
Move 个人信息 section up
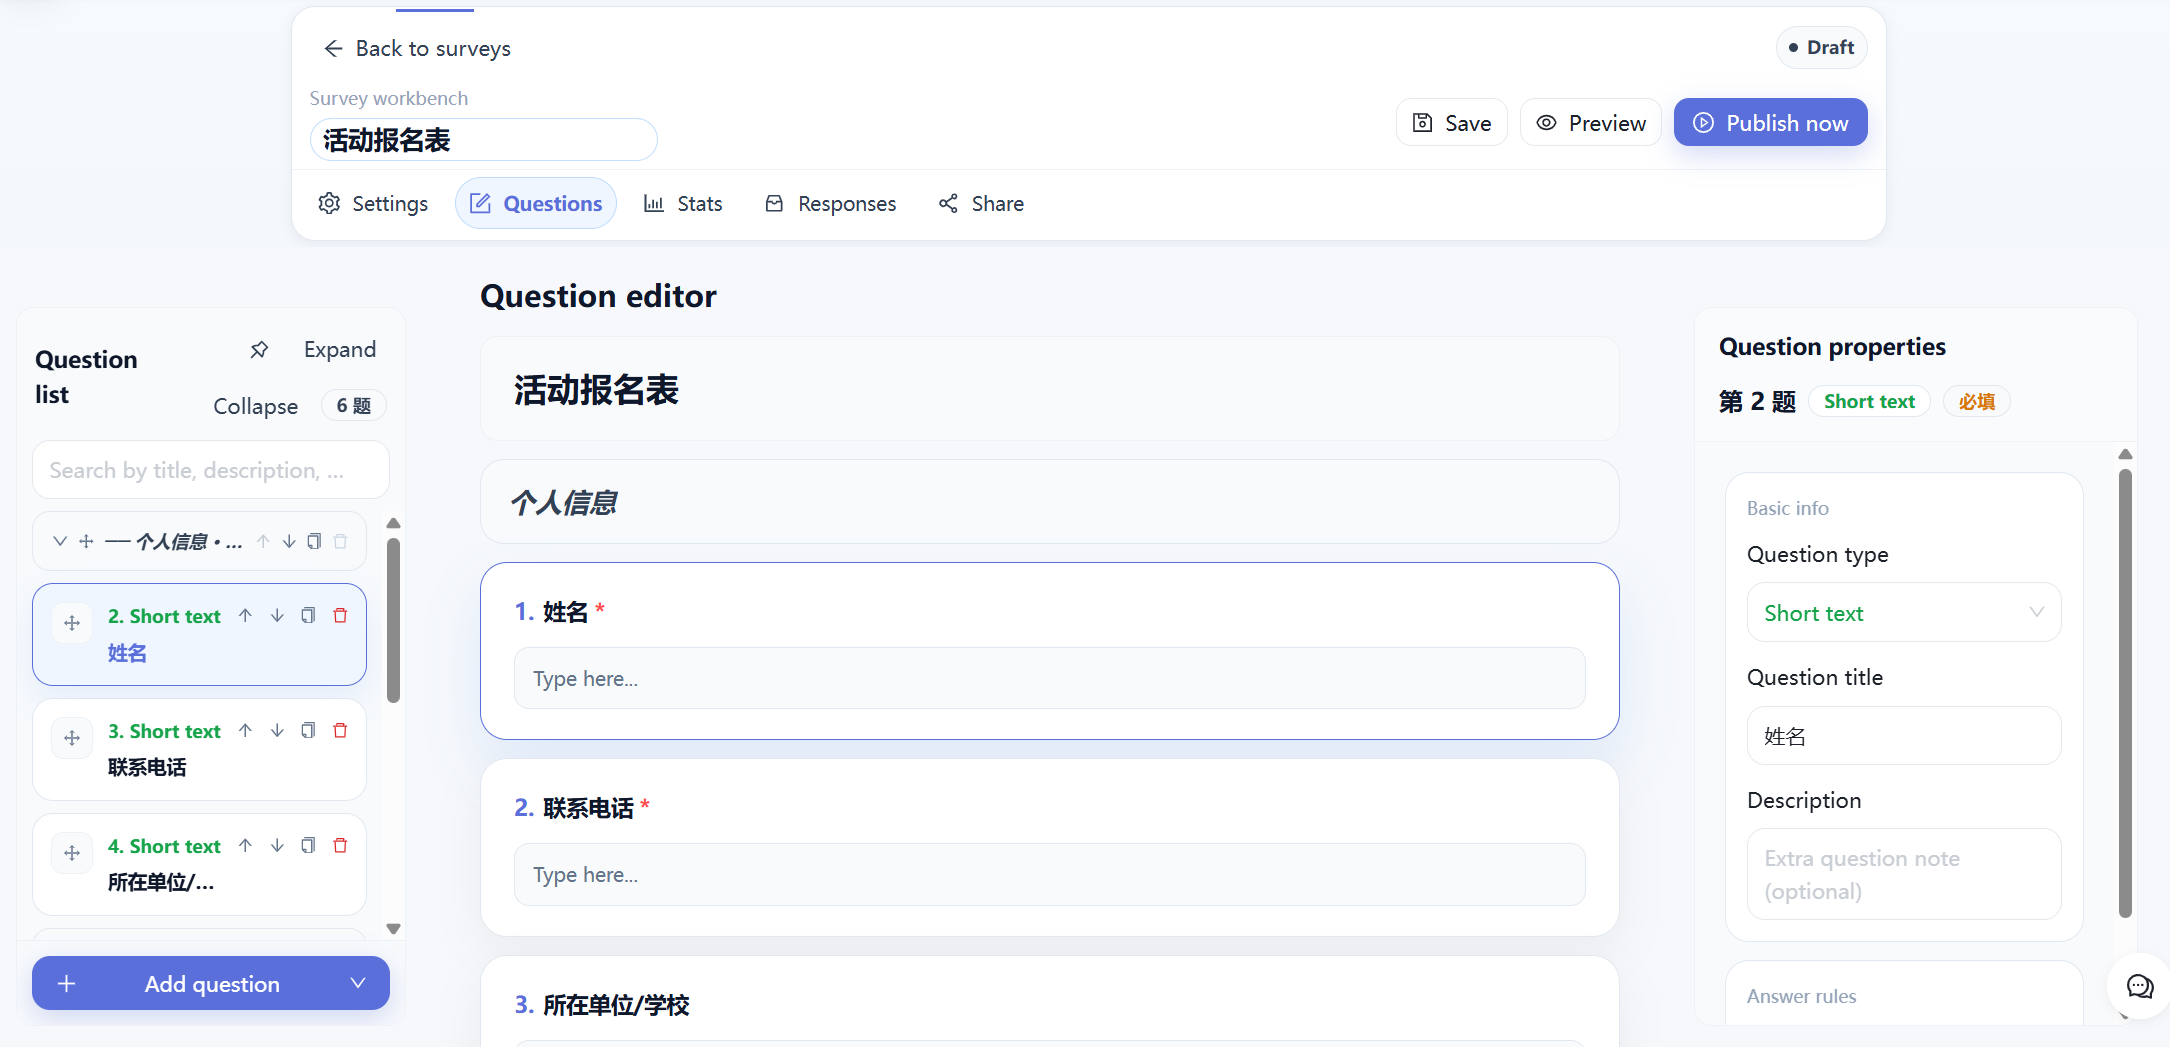point(263,541)
